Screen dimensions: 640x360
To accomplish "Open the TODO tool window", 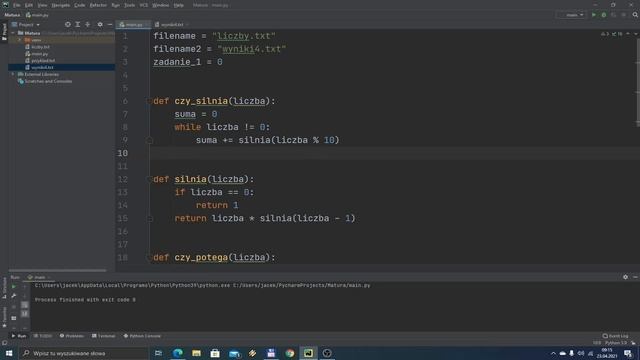I will [43, 336].
